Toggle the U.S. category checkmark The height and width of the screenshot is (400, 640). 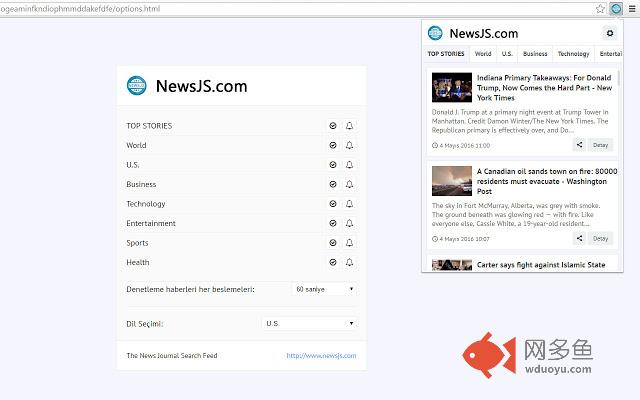pyautogui.click(x=333, y=165)
